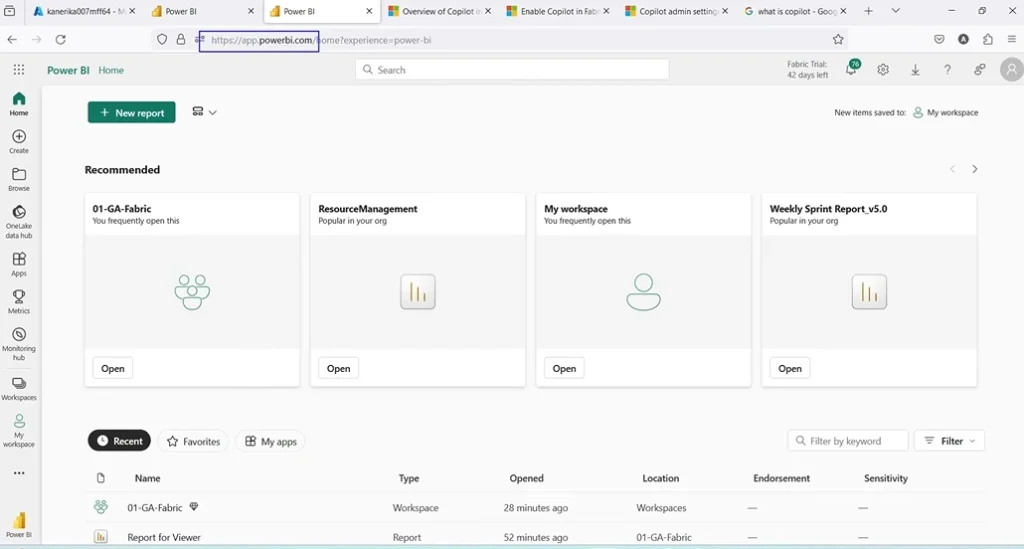Expand the Filter dropdown
The height and width of the screenshot is (549, 1024).
[950, 441]
